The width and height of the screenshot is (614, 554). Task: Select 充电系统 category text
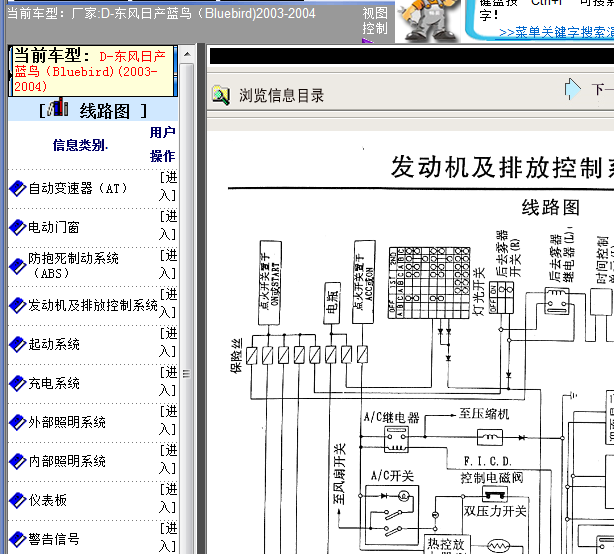coord(54,384)
